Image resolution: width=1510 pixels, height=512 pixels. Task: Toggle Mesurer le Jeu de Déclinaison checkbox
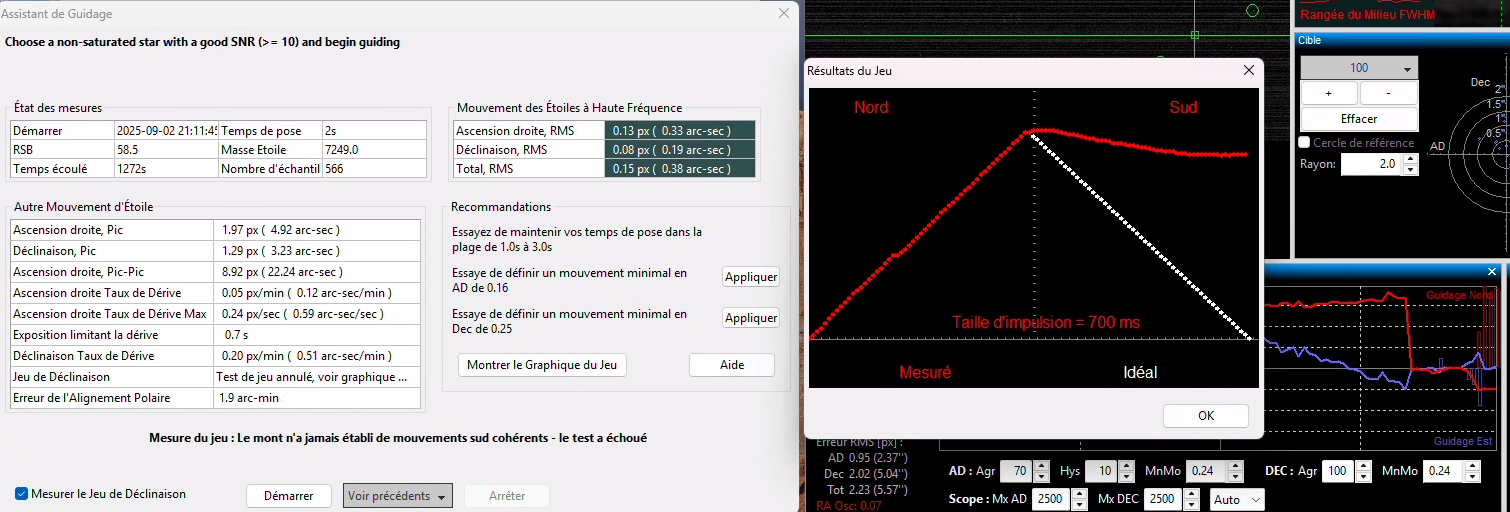click(22, 494)
